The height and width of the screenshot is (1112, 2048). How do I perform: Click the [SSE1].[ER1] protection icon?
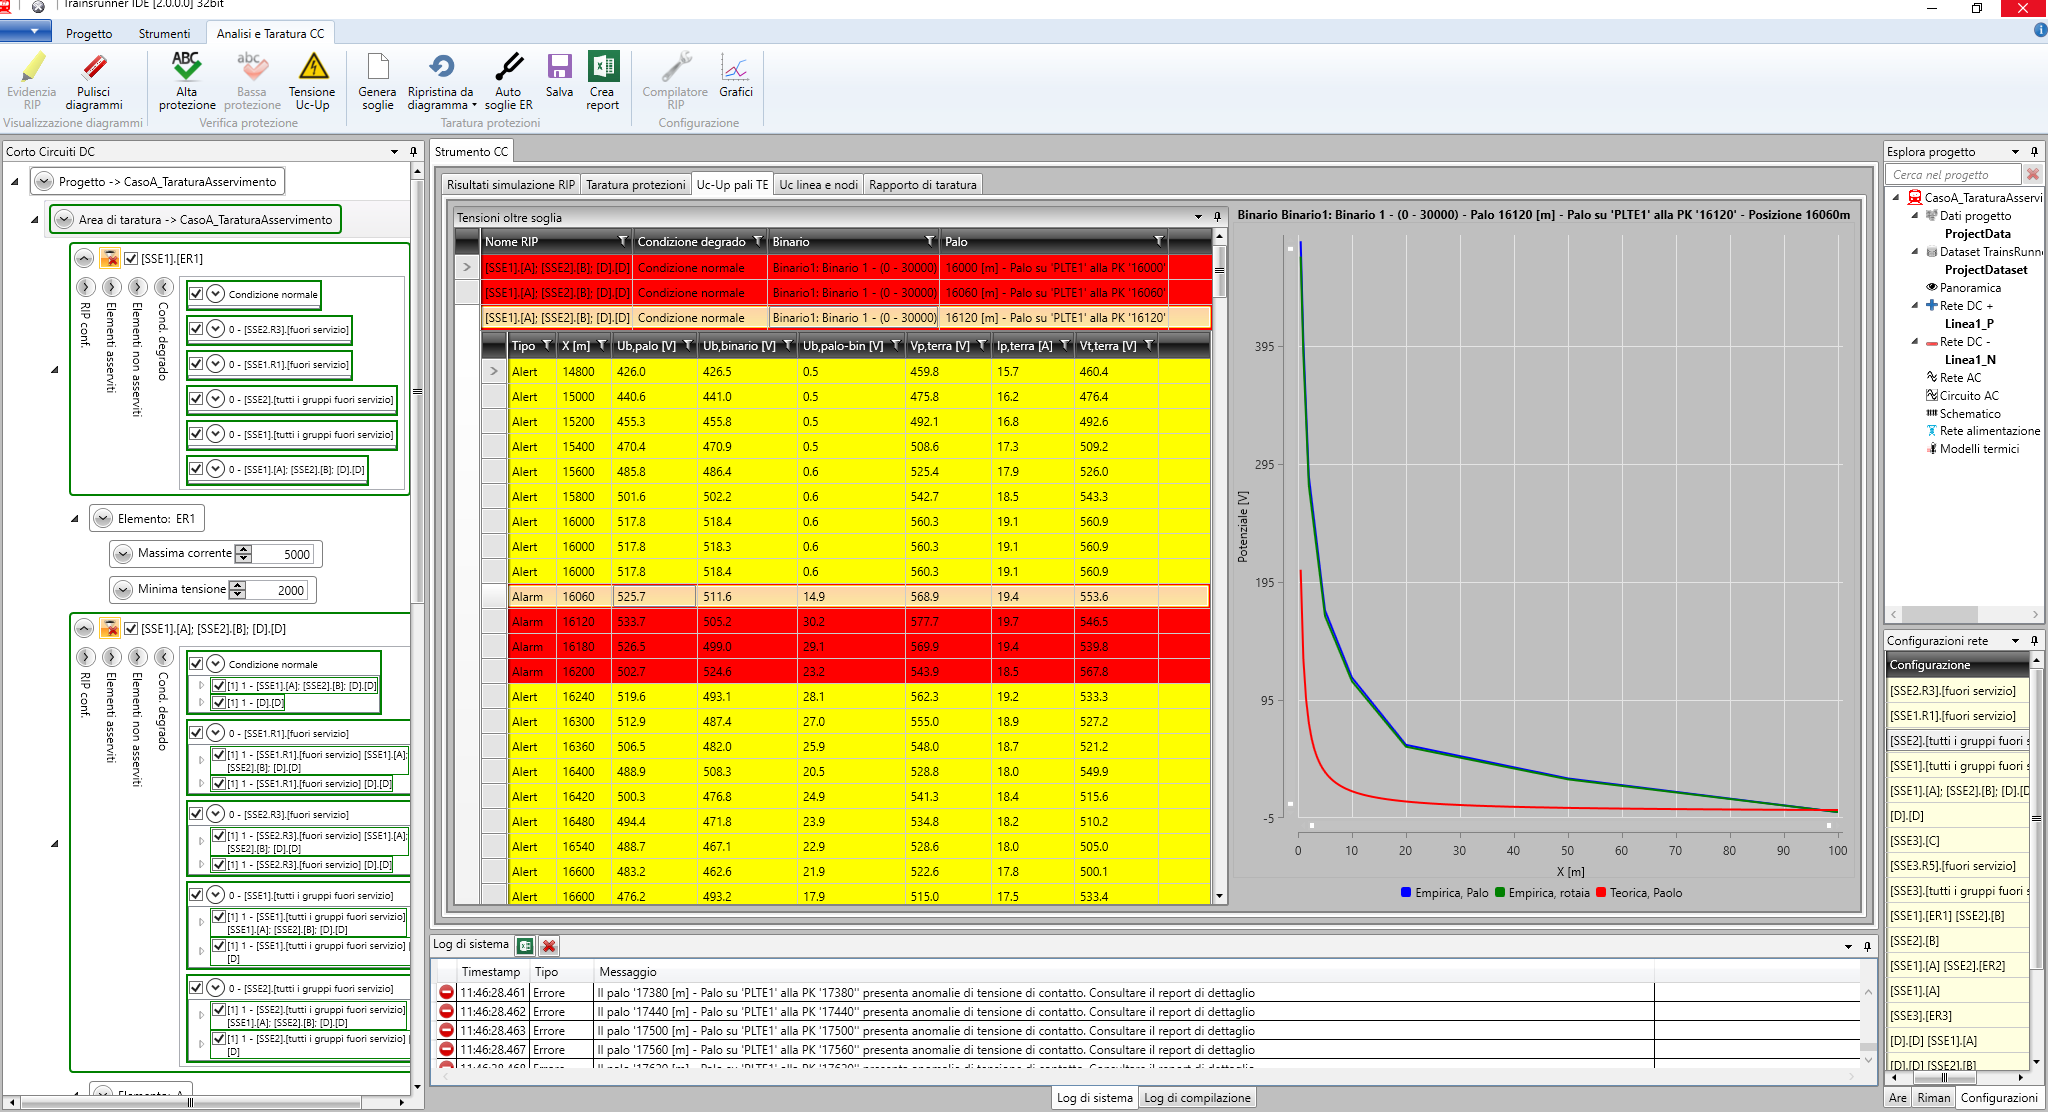click(x=110, y=258)
